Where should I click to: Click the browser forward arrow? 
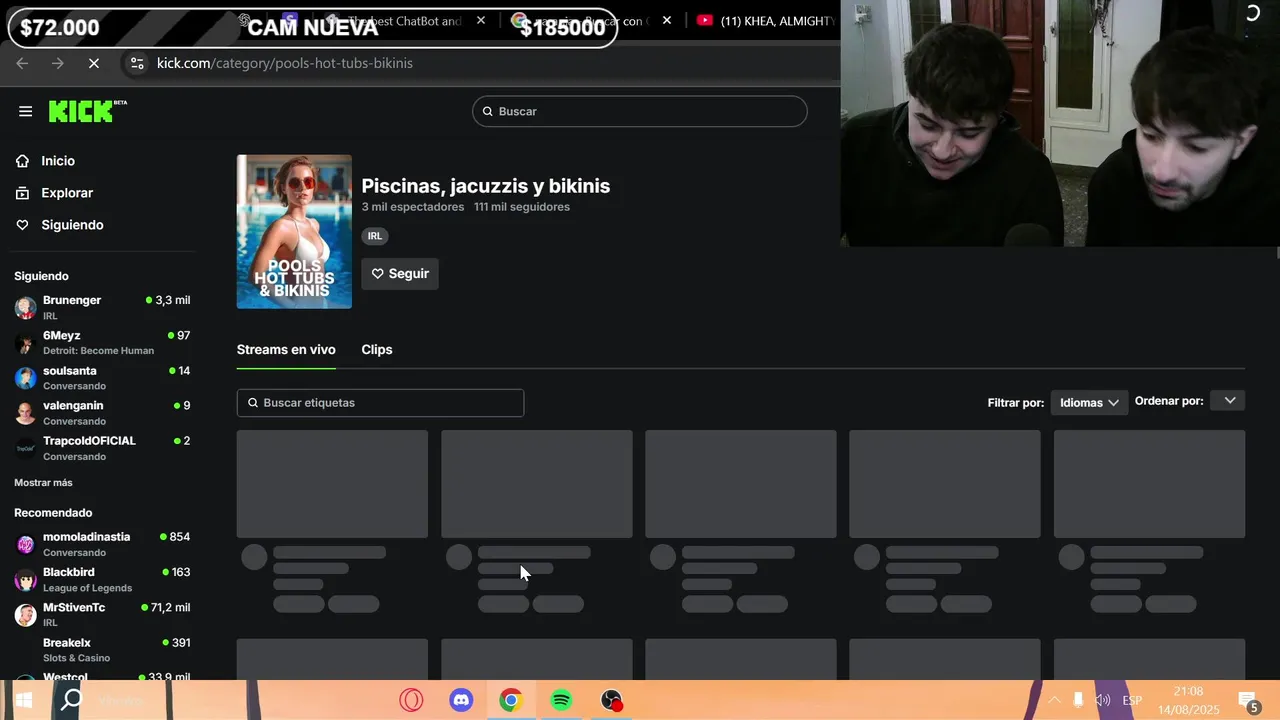point(57,63)
